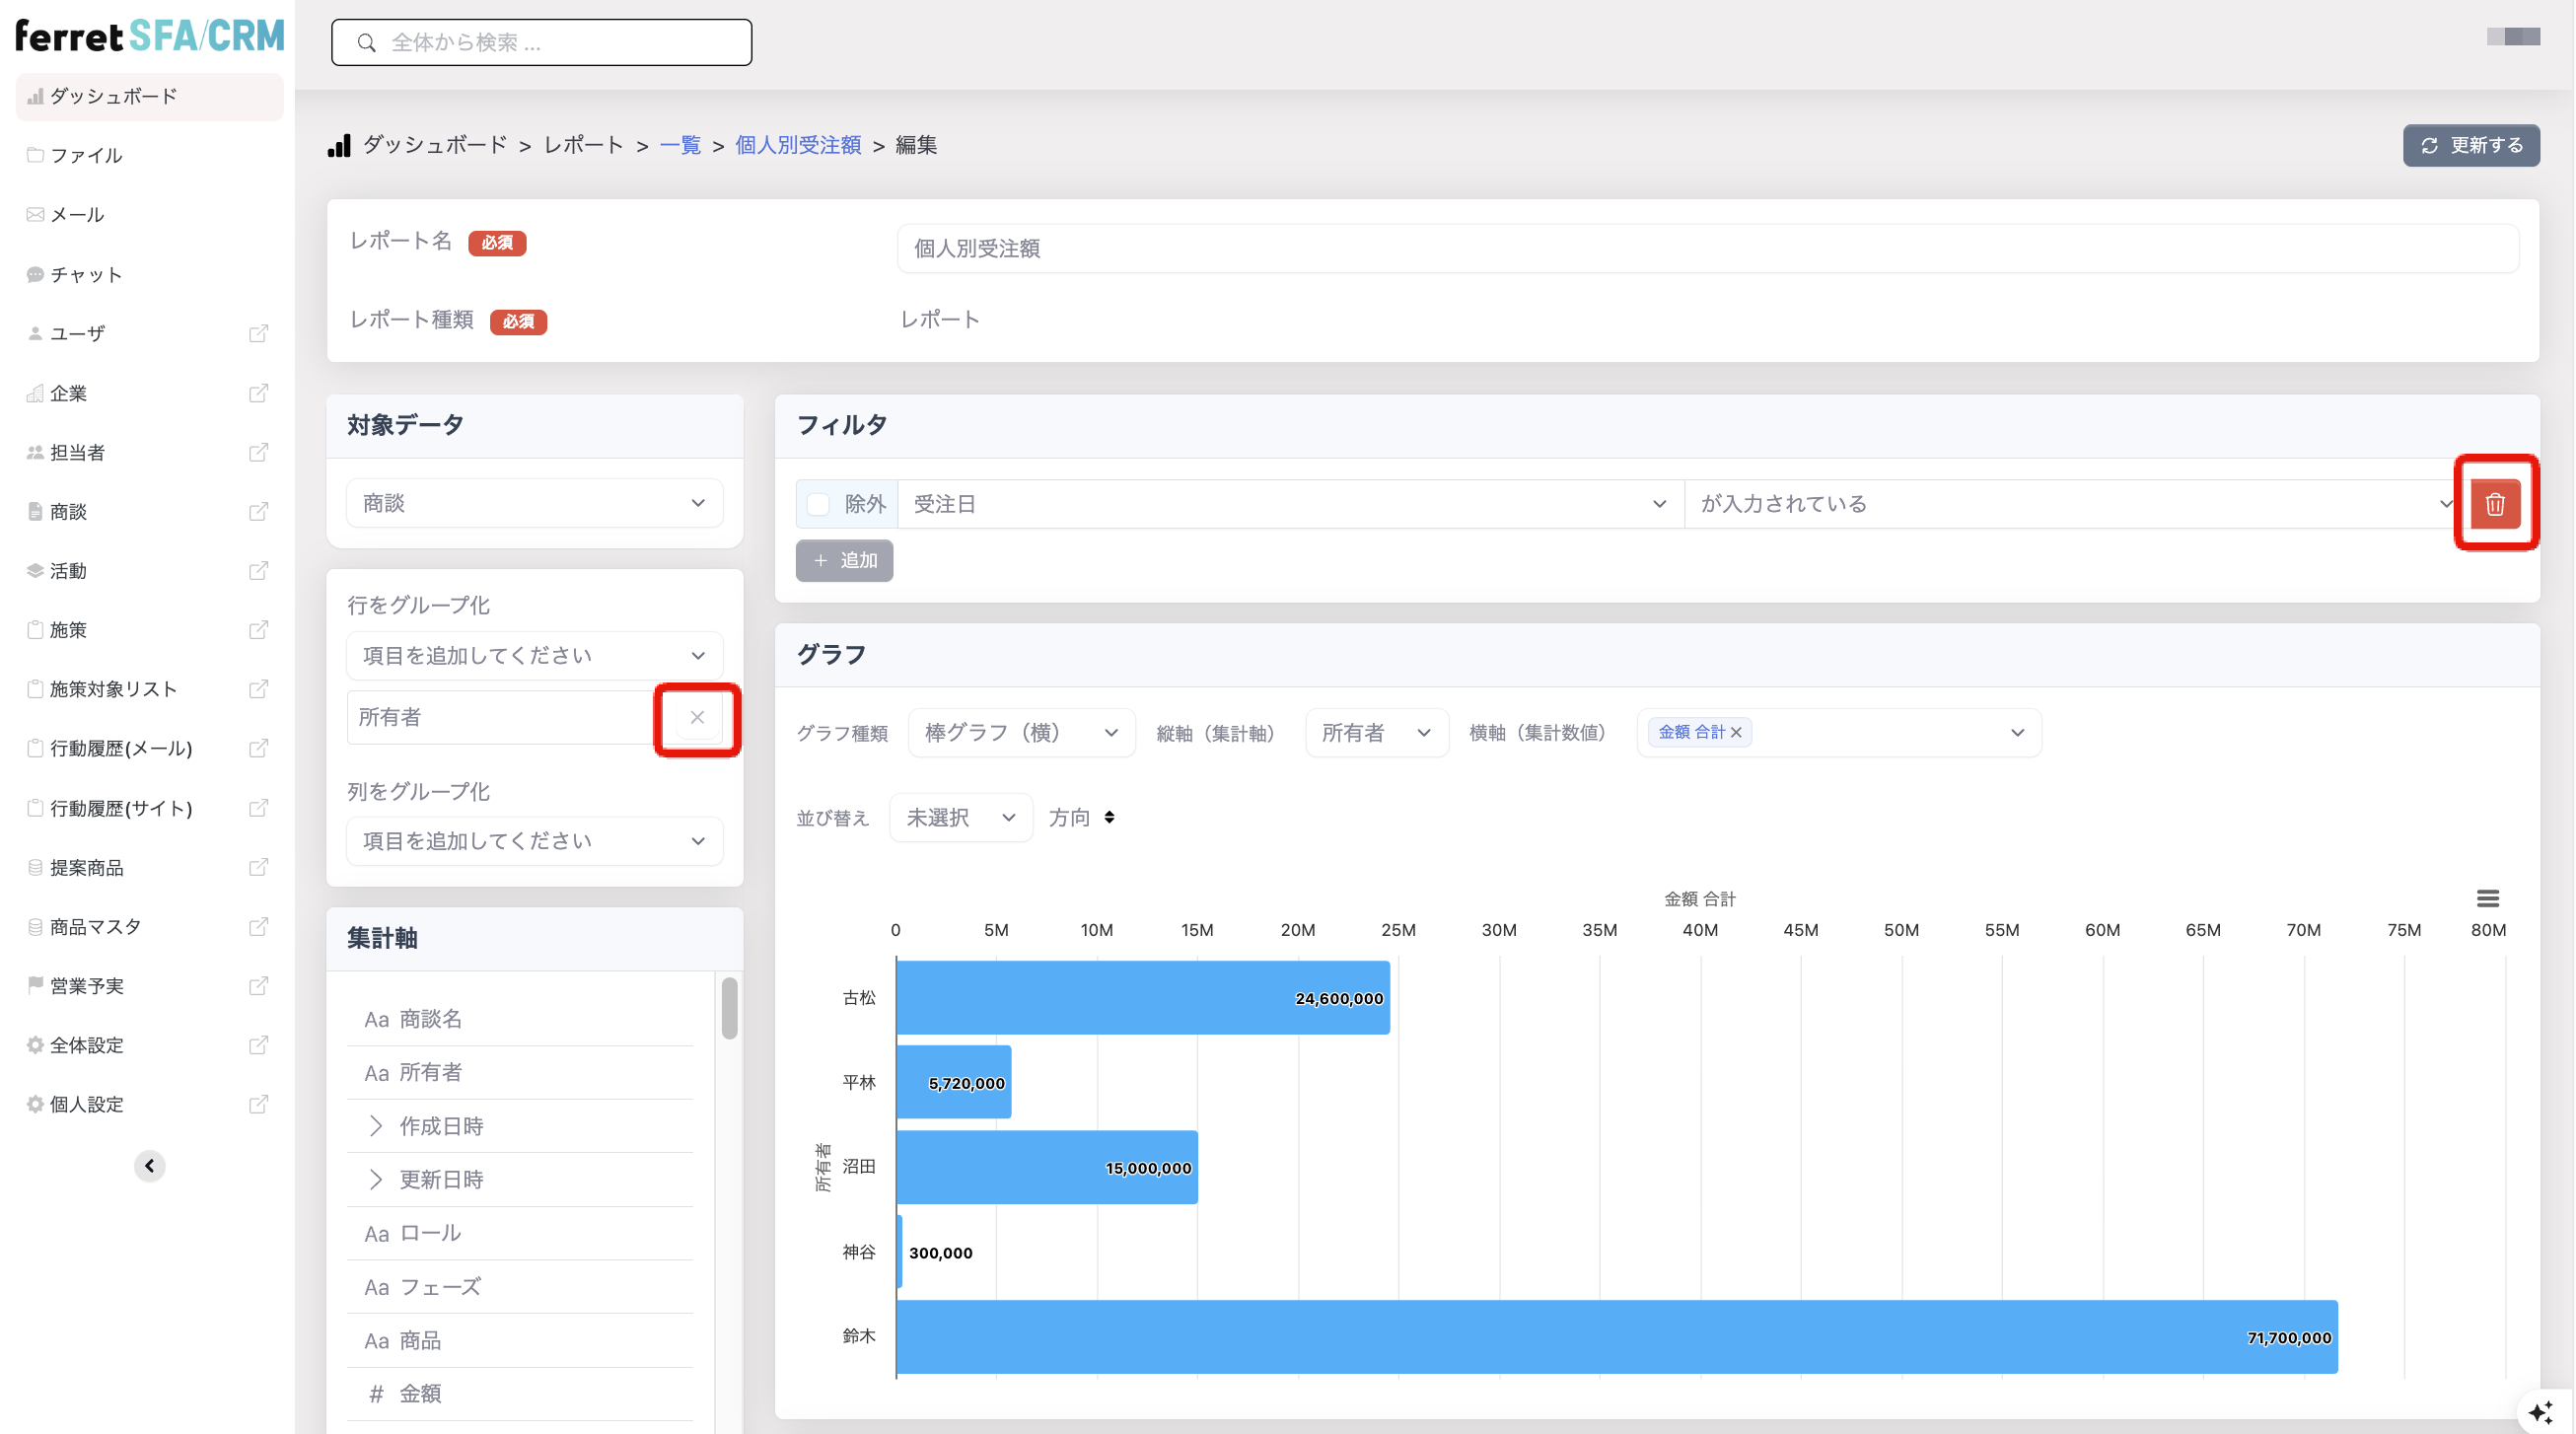Follow the 個人別受注額 breadcrumb link
The width and height of the screenshot is (2576, 1434).
(798, 145)
